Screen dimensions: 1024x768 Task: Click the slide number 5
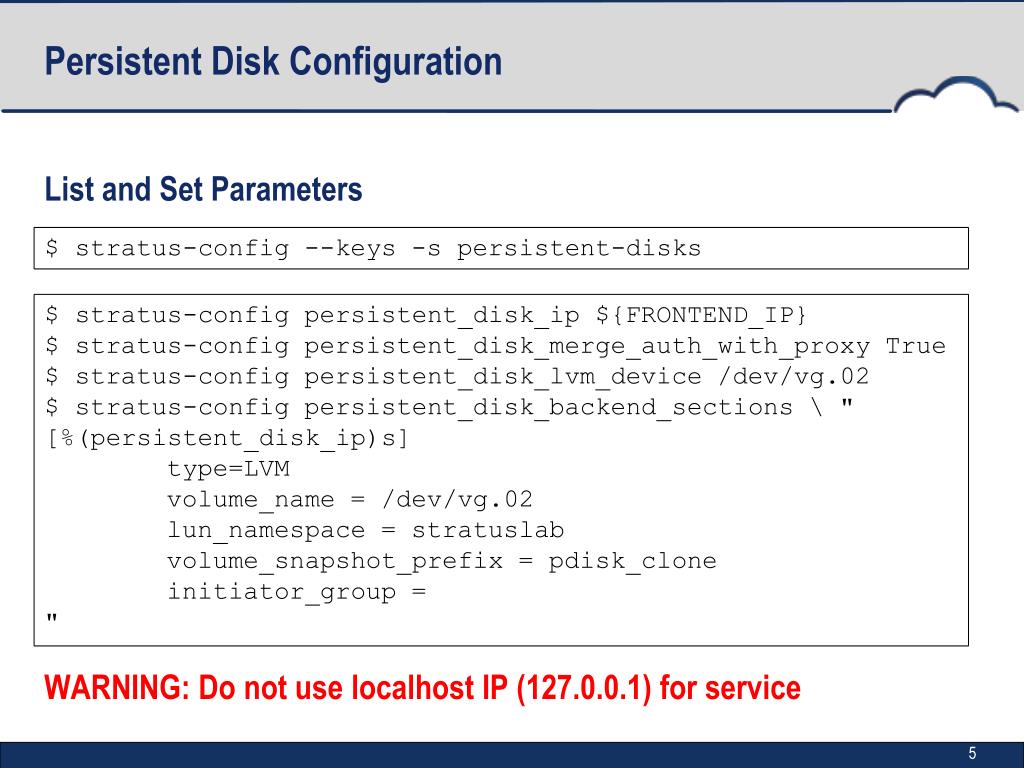(x=972, y=753)
